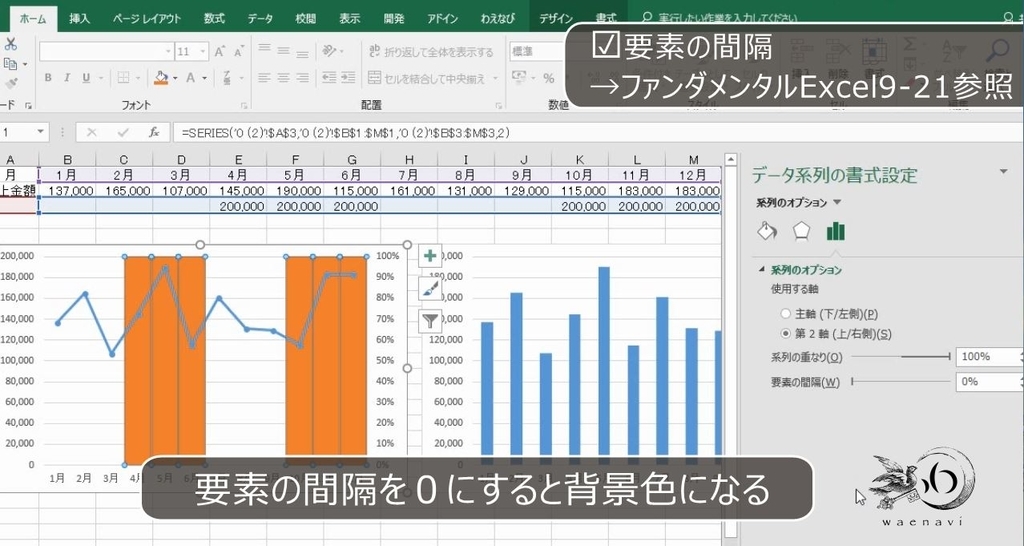Toggle Bold formatting
The height and width of the screenshot is (546, 1024).
pos(48,78)
